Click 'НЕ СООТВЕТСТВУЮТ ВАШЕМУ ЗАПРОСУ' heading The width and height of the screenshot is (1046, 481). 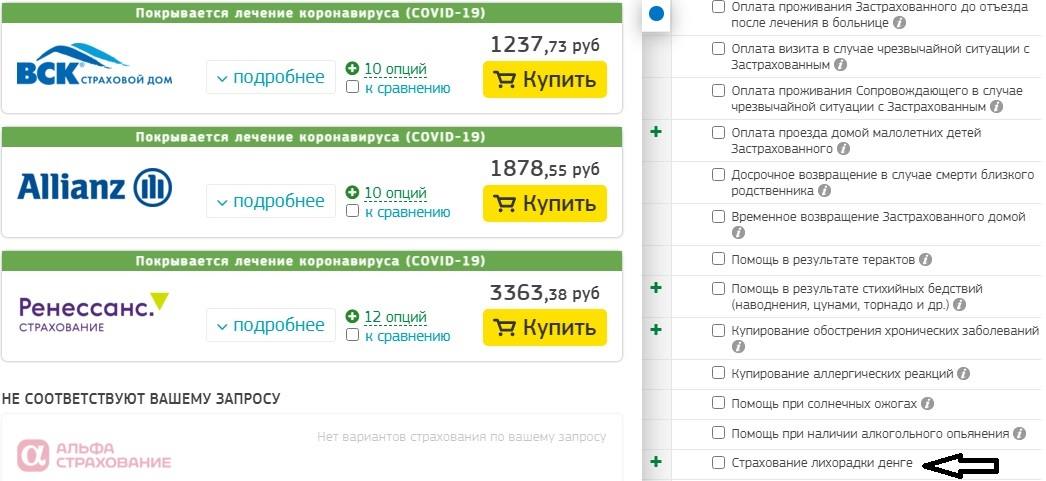tap(141, 399)
